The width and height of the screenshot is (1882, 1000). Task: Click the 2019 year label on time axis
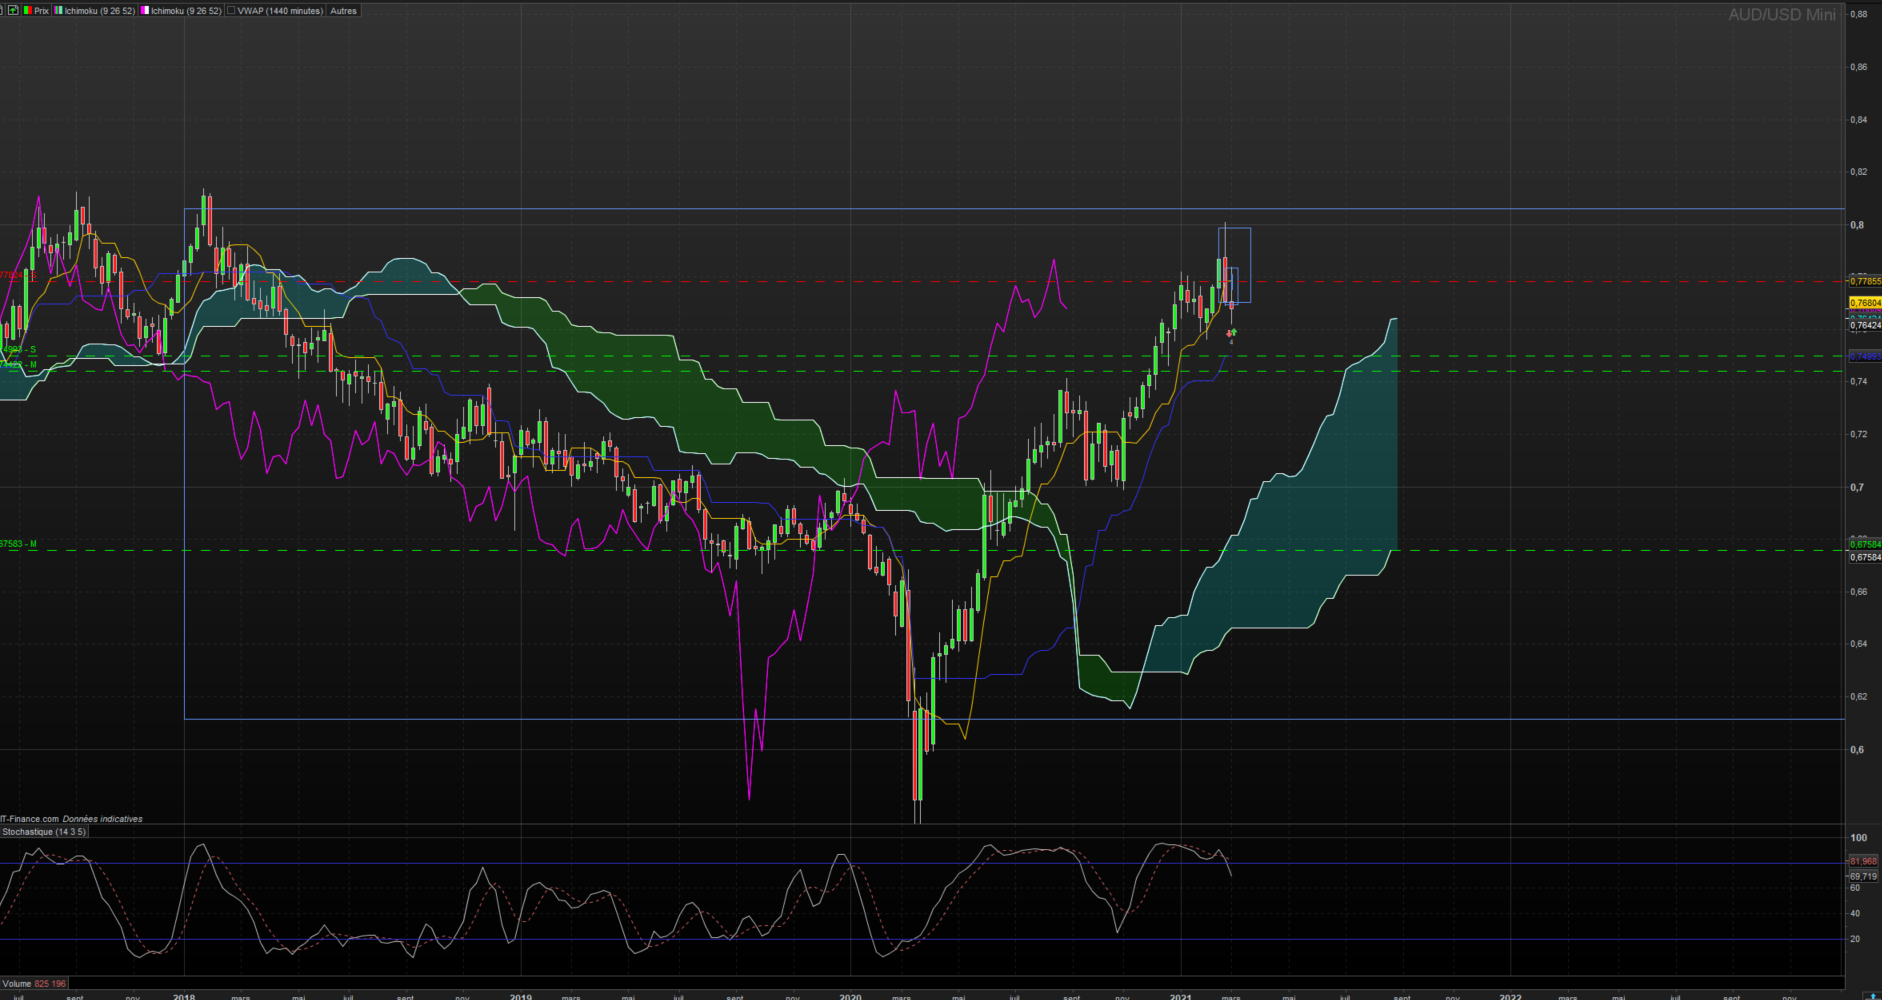[x=521, y=996]
